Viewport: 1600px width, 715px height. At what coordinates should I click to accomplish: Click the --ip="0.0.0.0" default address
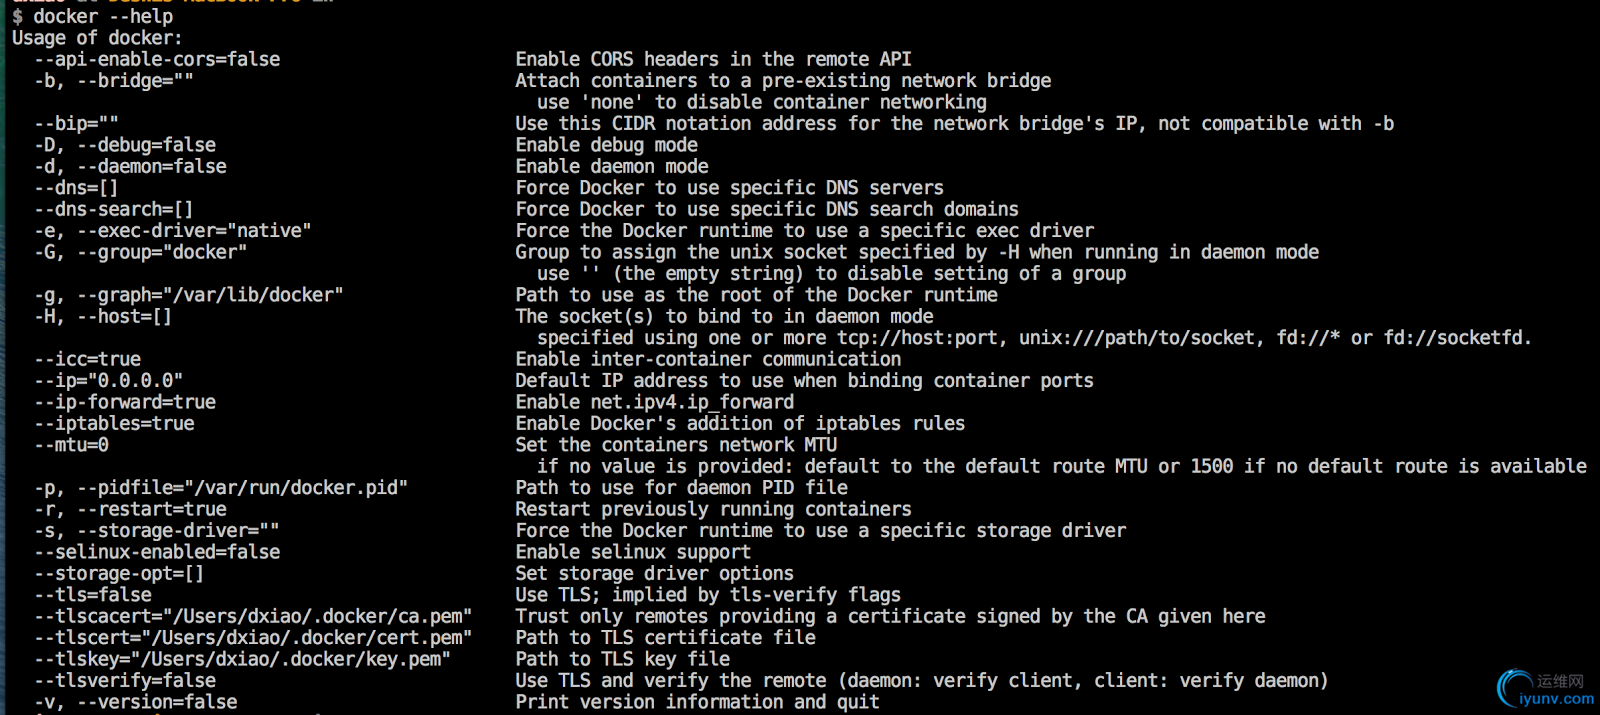click(x=108, y=381)
